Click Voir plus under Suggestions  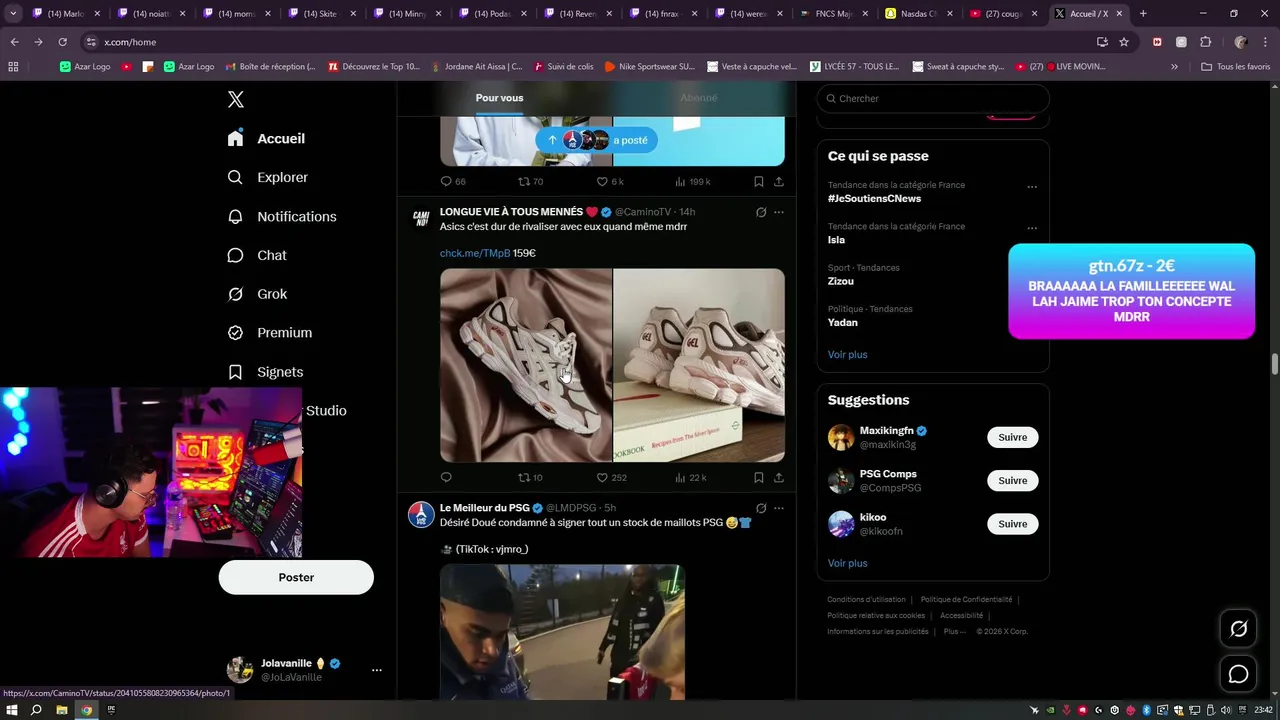[x=847, y=564]
